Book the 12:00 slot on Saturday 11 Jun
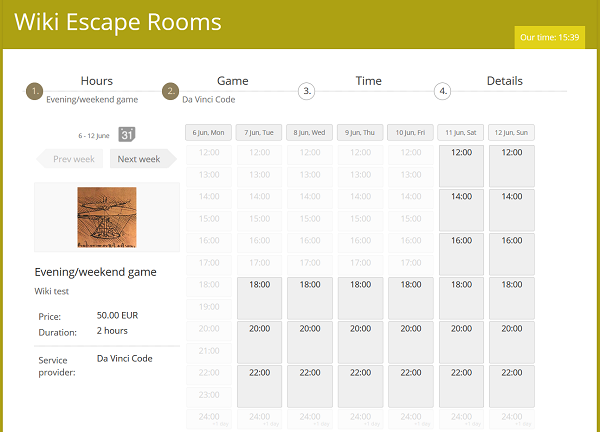Image resolution: width=600 pixels, height=432 pixels. point(461,166)
